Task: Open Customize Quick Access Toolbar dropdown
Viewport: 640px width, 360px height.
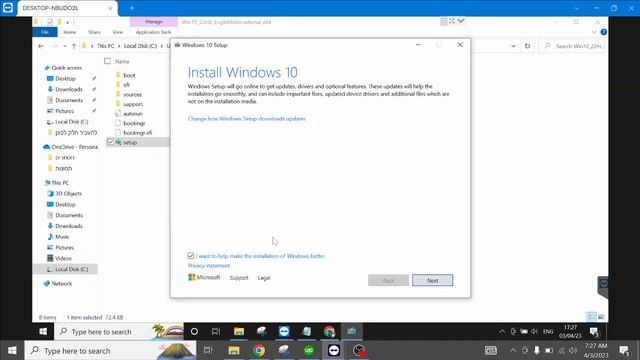Action: pyautogui.click(x=68, y=22)
